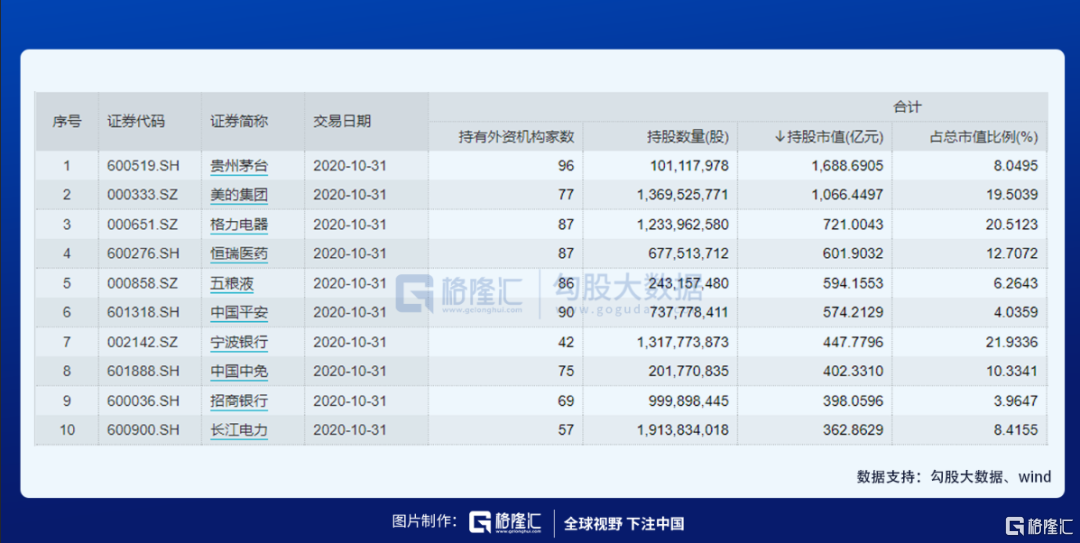The width and height of the screenshot is (1080, 543).
Task: Click the ratio value 3.9647
Action: (x=1015, y=401)
